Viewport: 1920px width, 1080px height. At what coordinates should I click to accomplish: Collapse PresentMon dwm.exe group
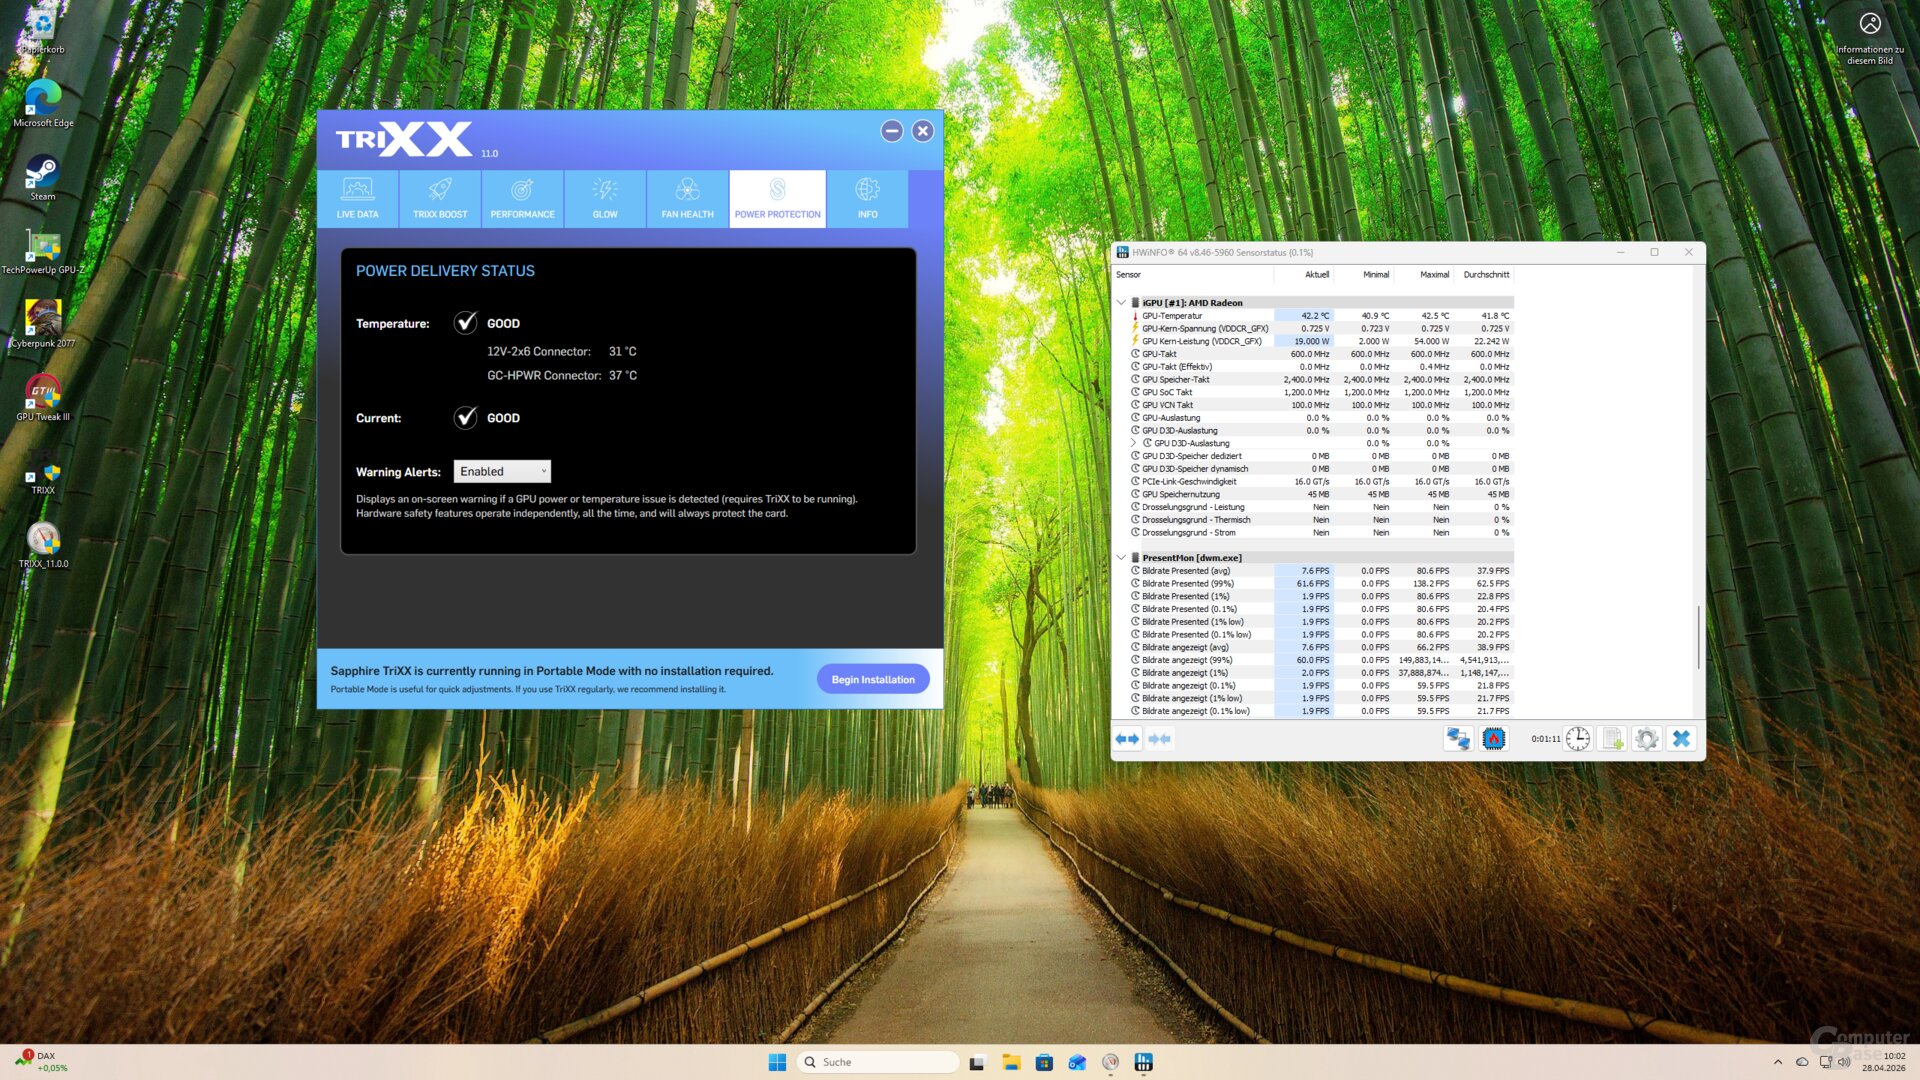[x=1121, y=558]
